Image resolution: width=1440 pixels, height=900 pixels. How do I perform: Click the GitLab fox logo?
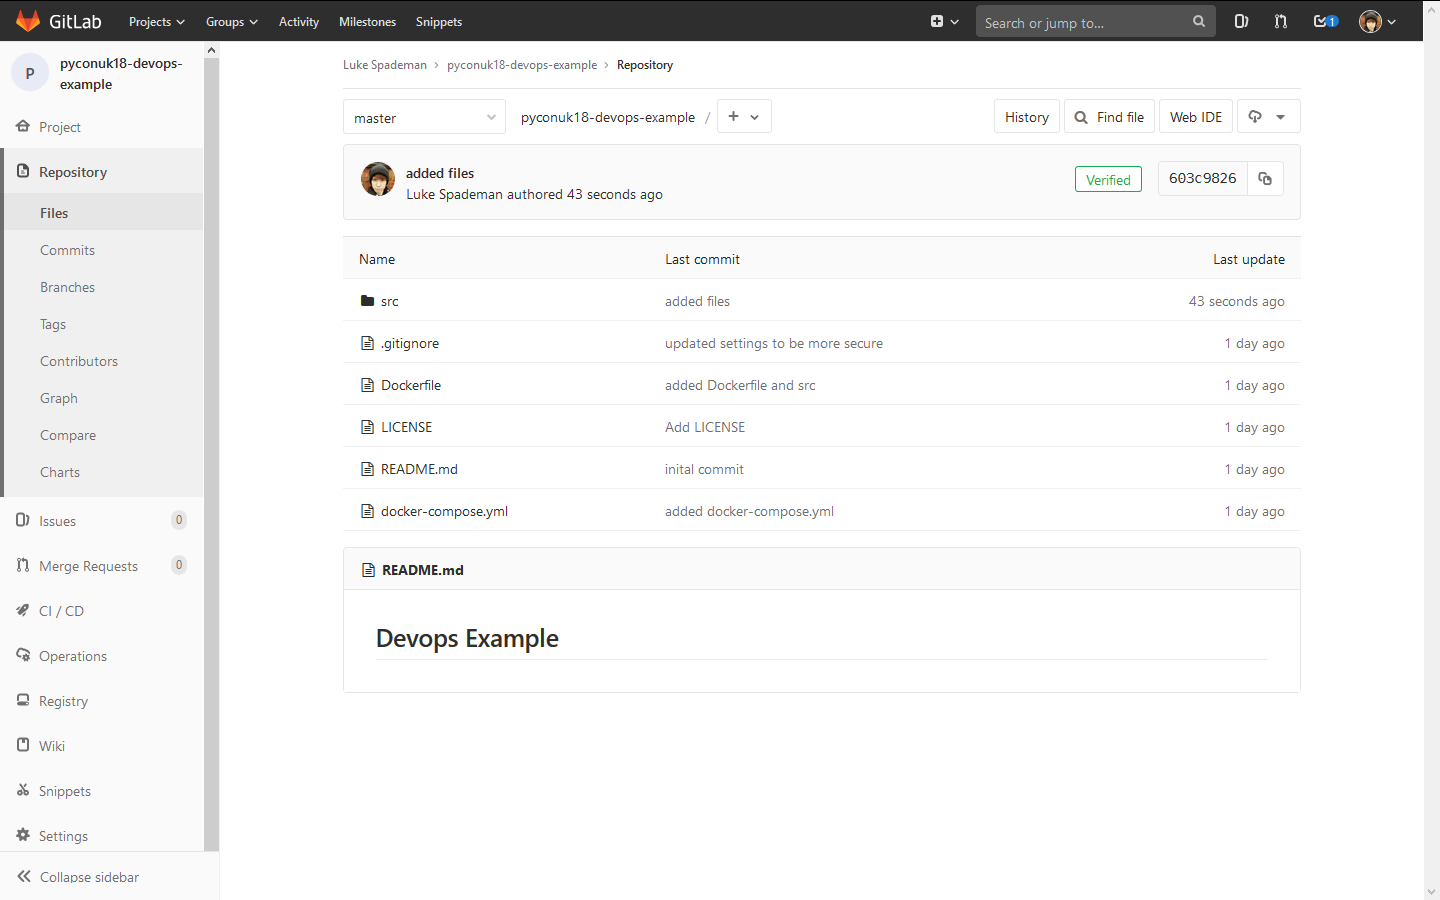(28, 21)
